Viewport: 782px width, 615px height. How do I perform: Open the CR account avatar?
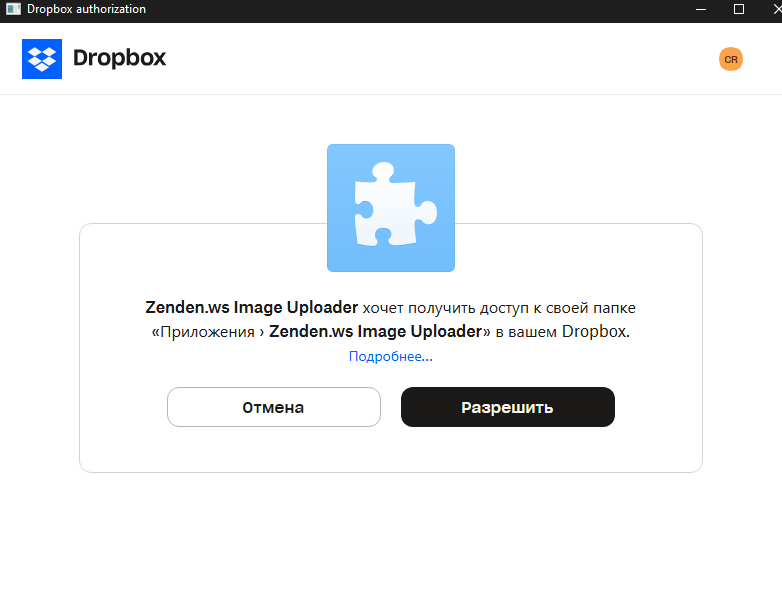(x=731, y=59)
